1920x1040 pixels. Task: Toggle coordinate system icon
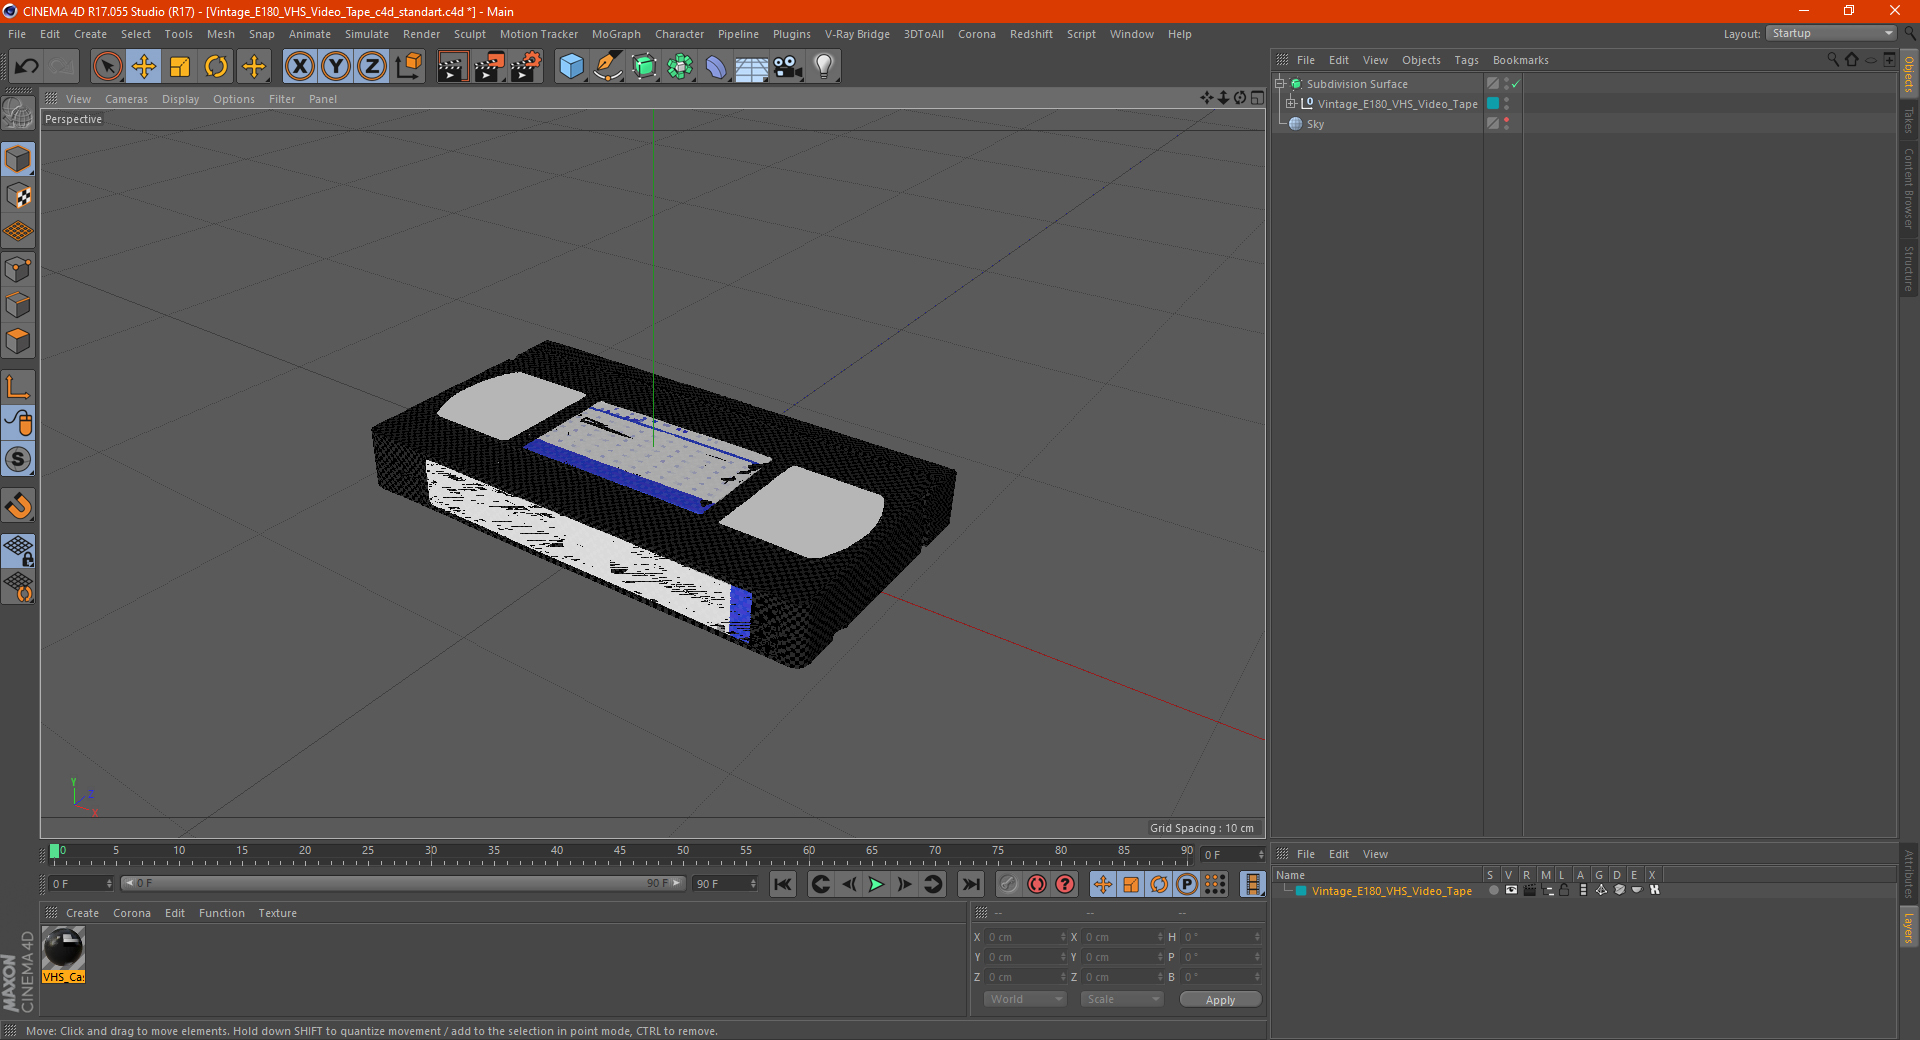click(409, 67)
